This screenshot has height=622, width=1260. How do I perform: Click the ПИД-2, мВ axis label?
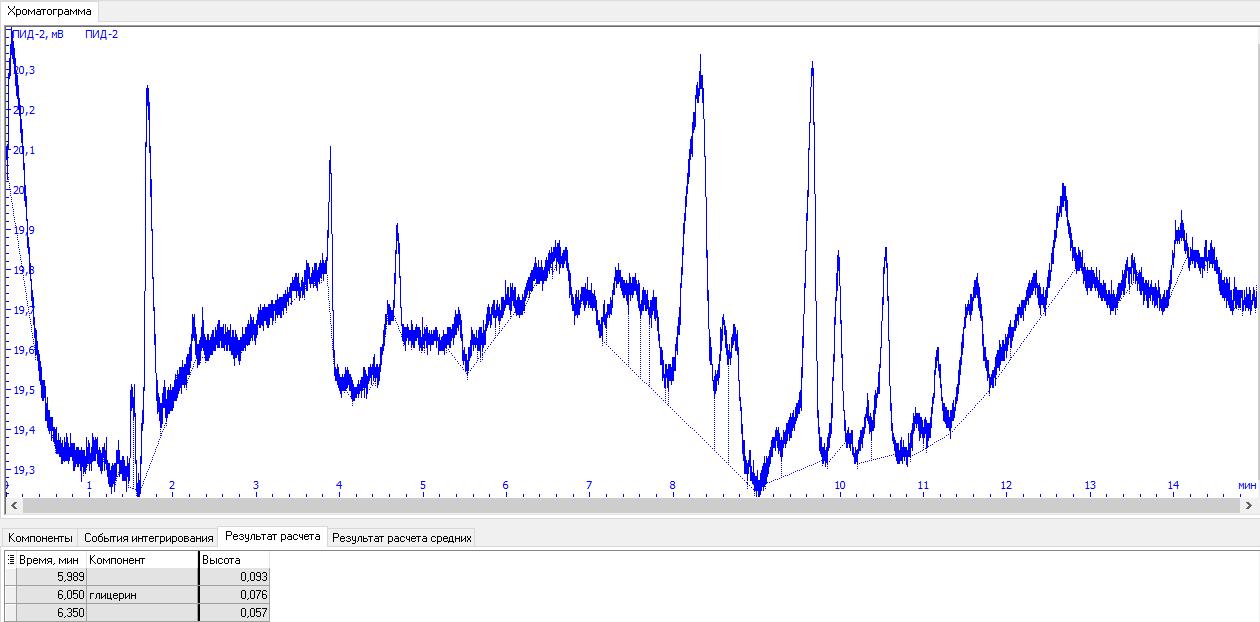pos(37,34)
